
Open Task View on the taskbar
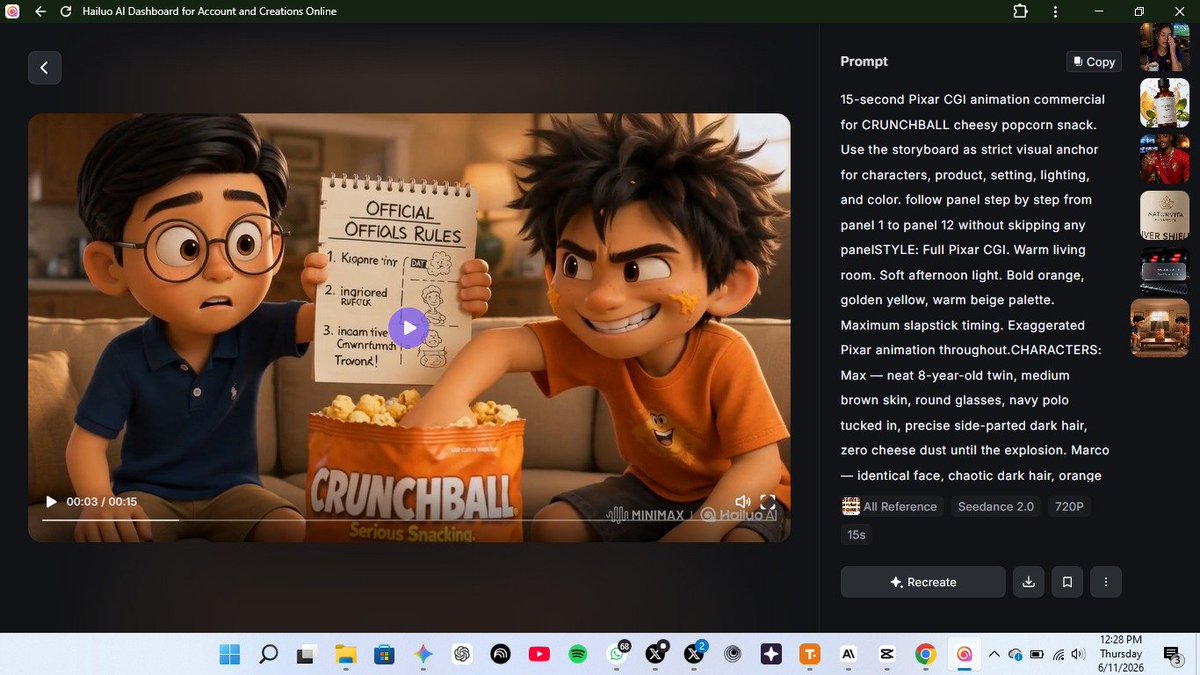306,654
